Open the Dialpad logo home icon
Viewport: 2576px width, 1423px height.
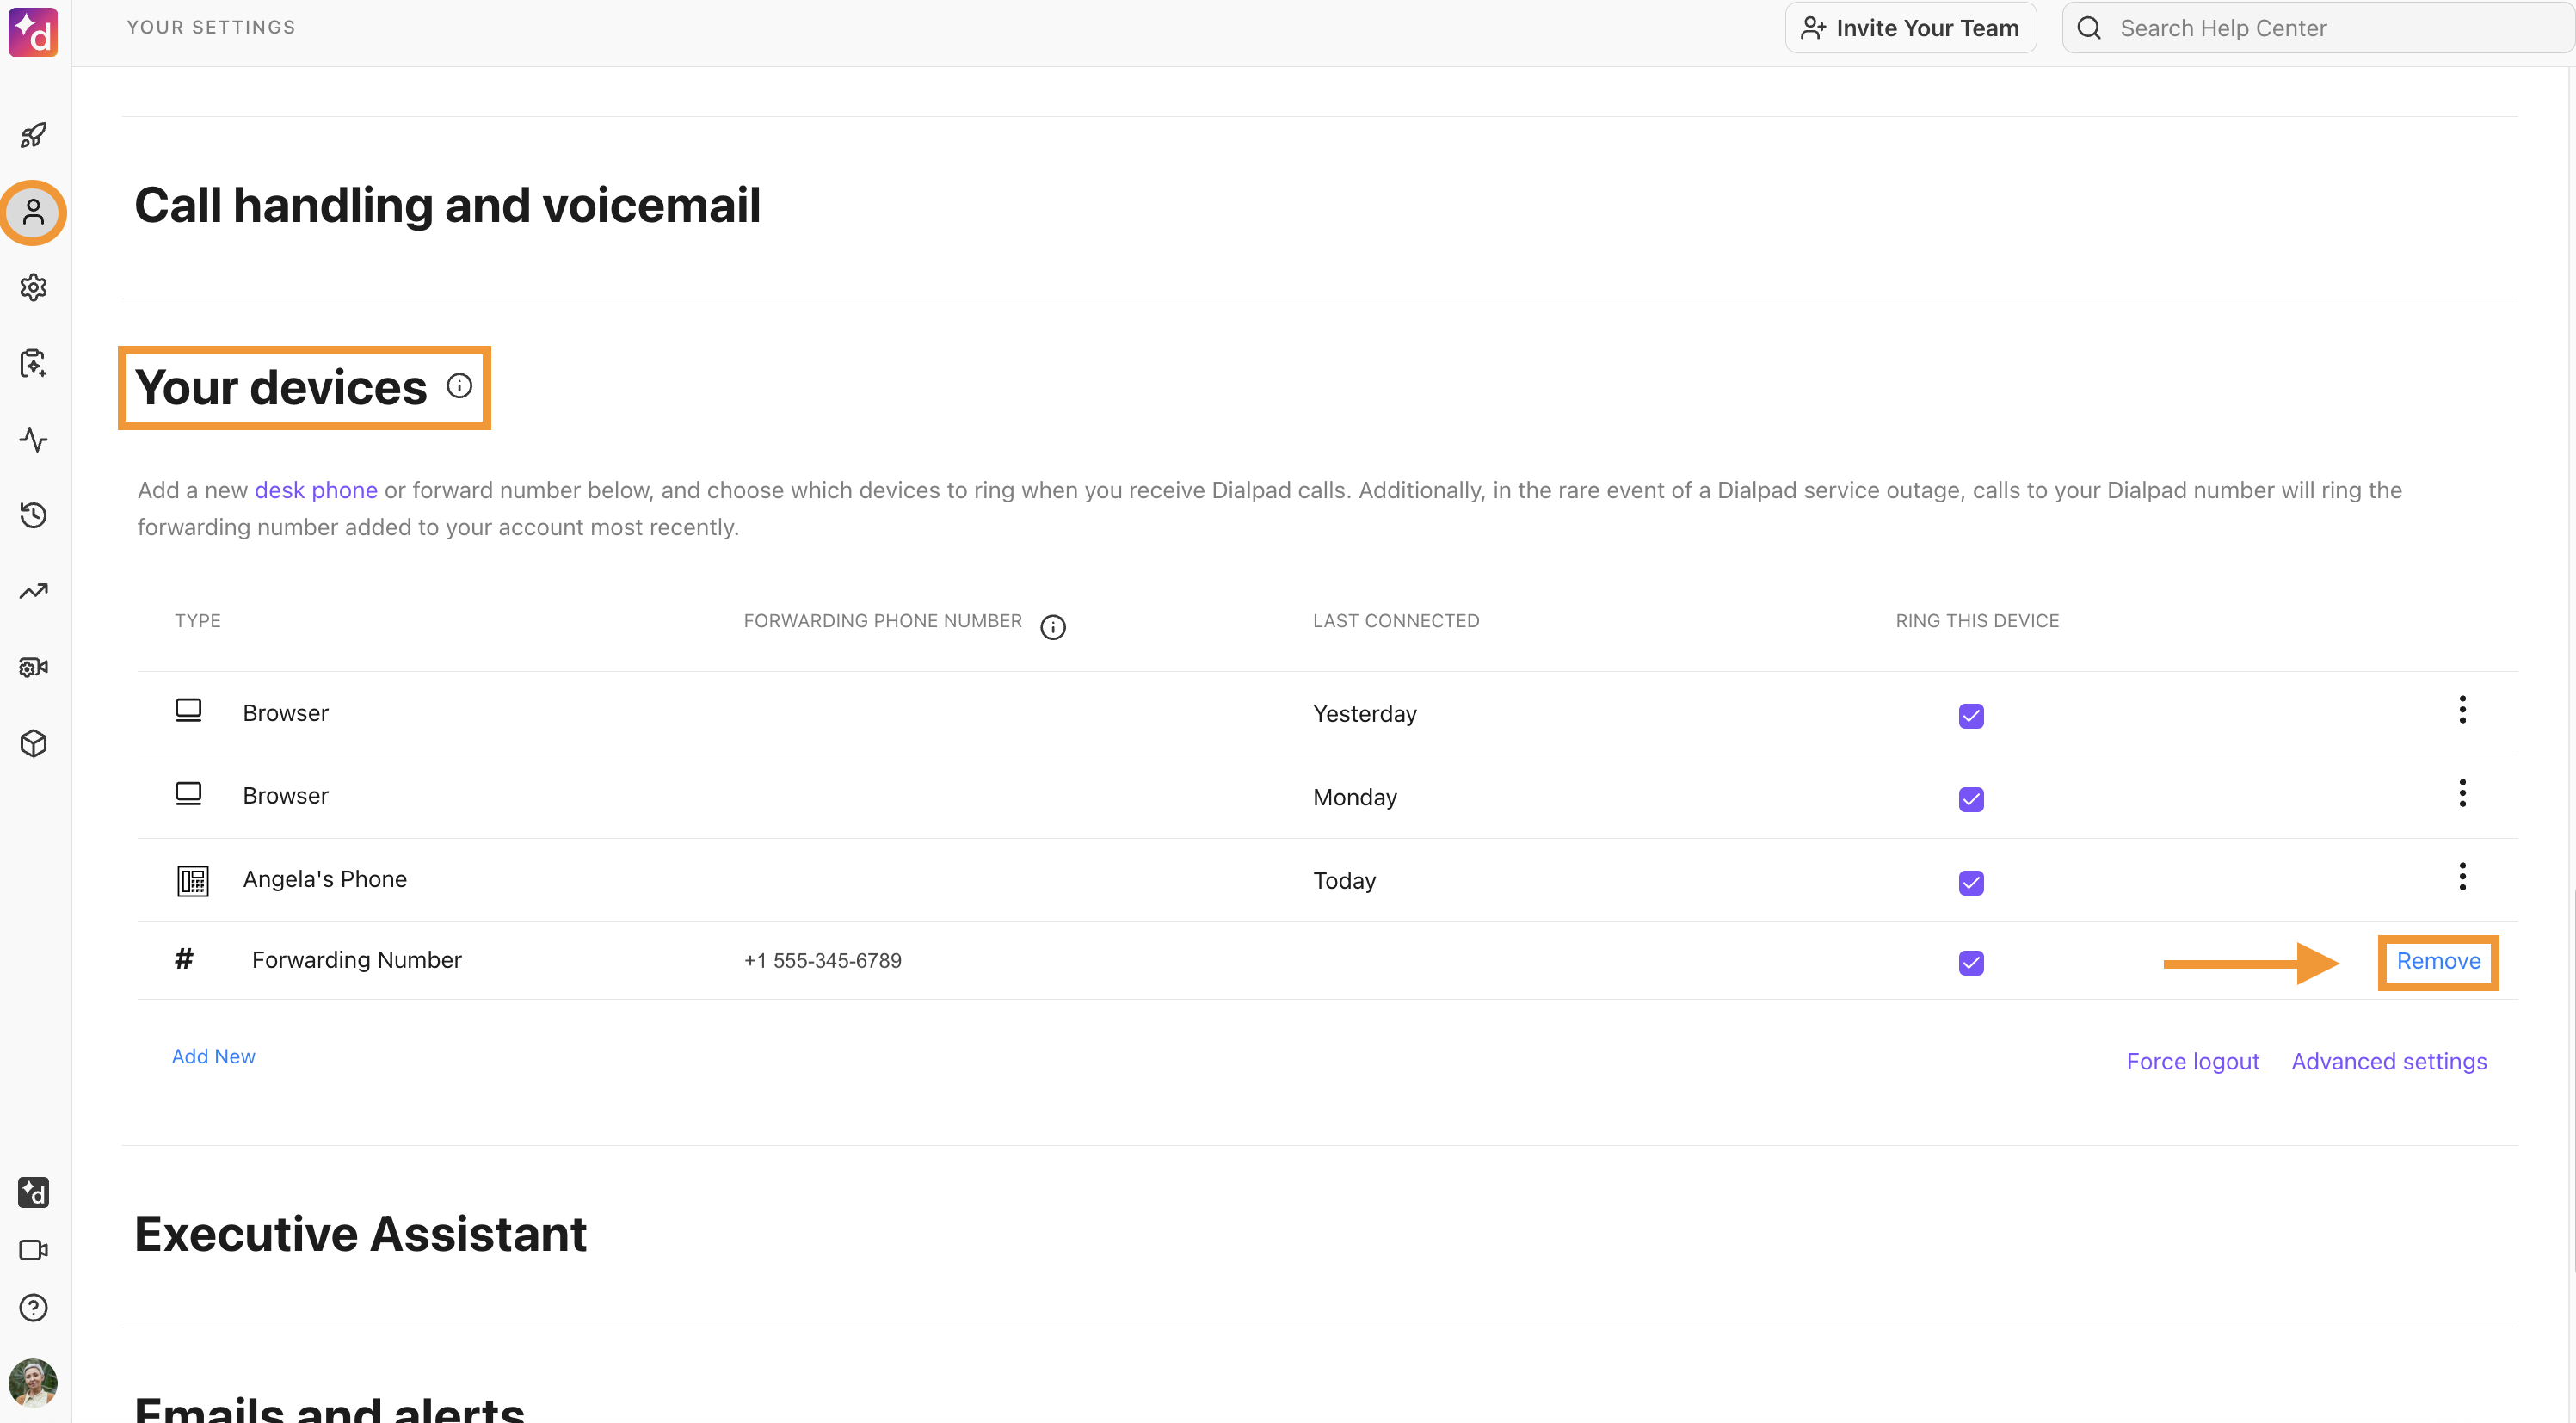click(33, 32)
